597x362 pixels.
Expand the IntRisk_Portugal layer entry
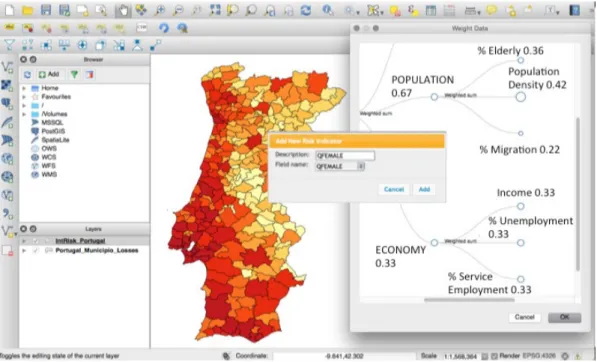(24, 241)
